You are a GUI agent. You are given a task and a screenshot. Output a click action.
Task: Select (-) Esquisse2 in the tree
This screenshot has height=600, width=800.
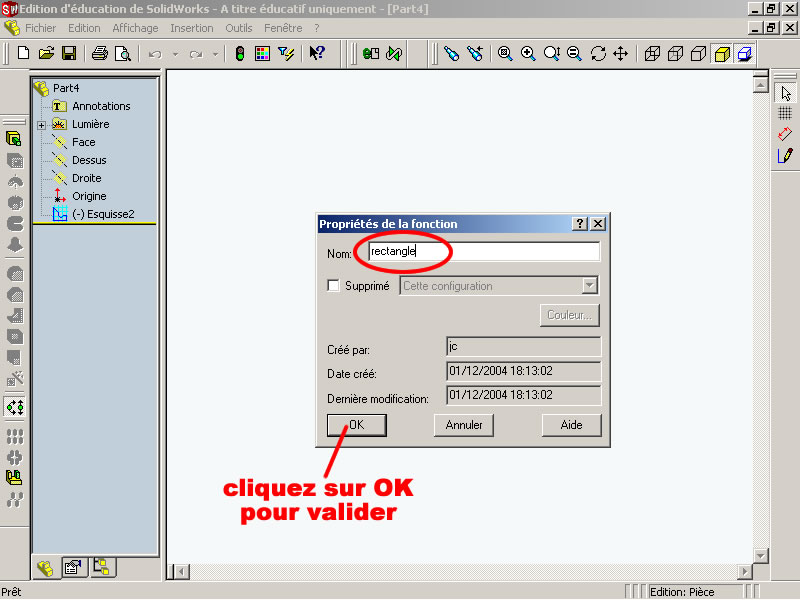pos(103,214)
